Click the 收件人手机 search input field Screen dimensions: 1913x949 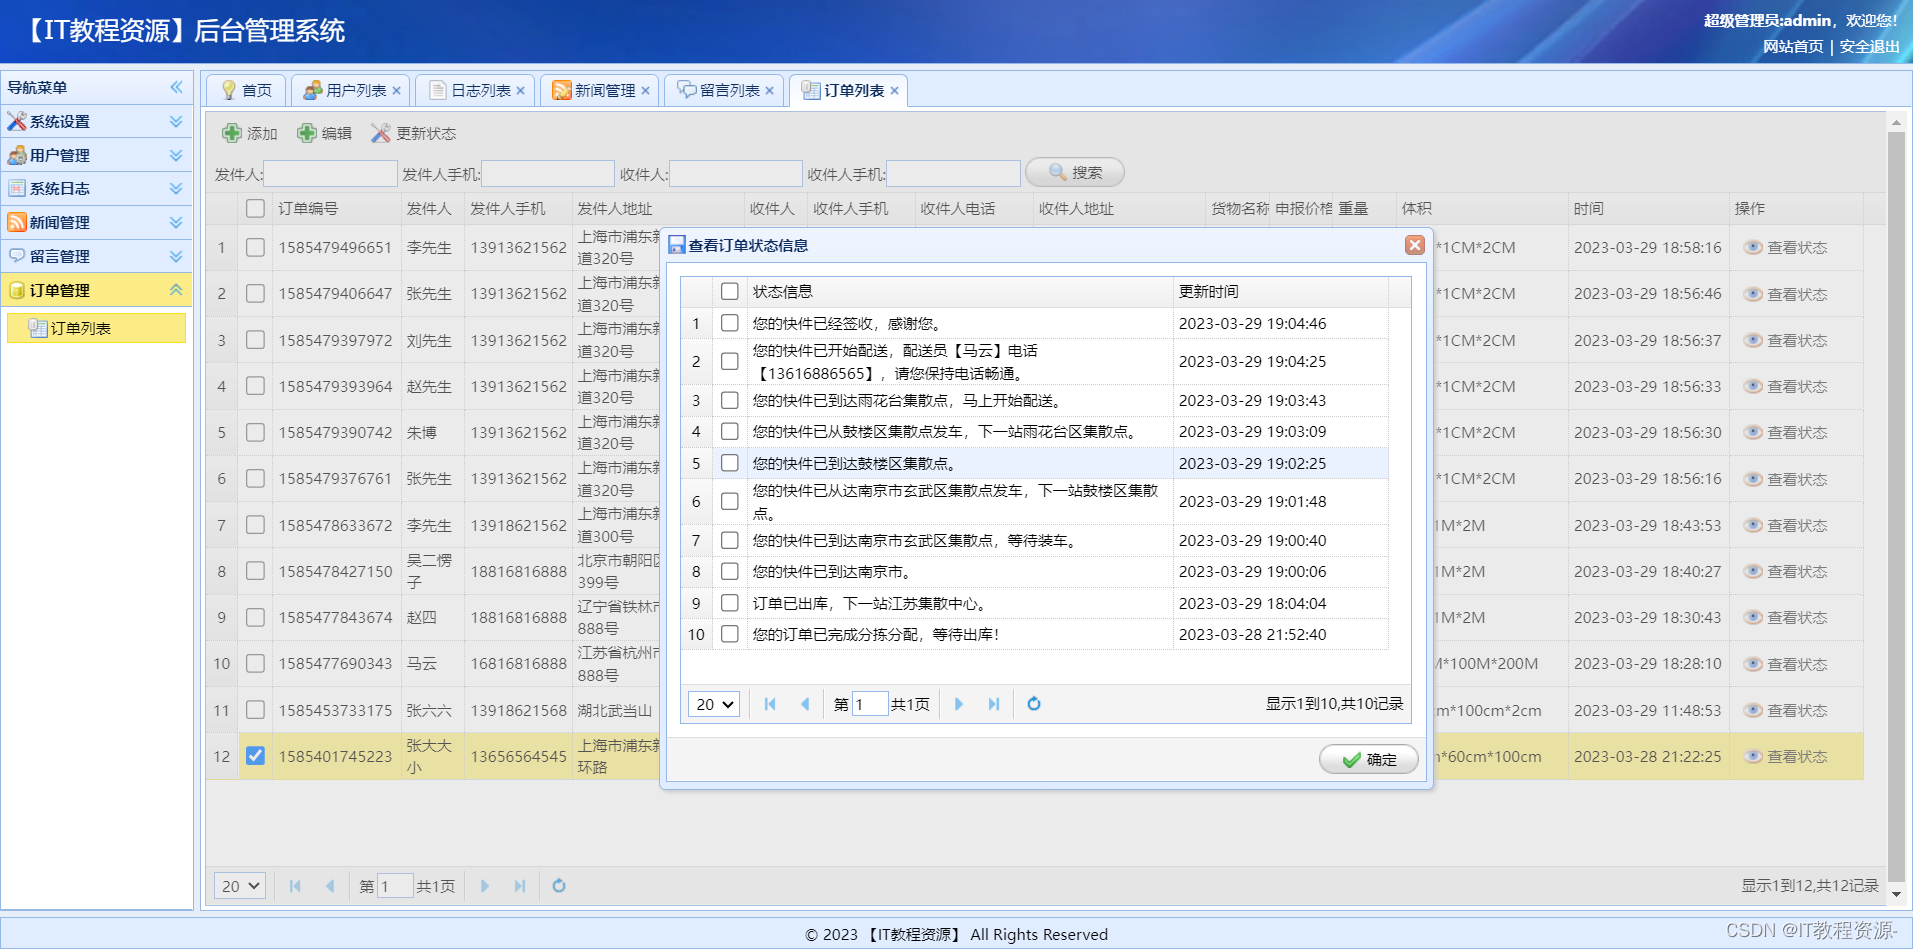[953, 174]
